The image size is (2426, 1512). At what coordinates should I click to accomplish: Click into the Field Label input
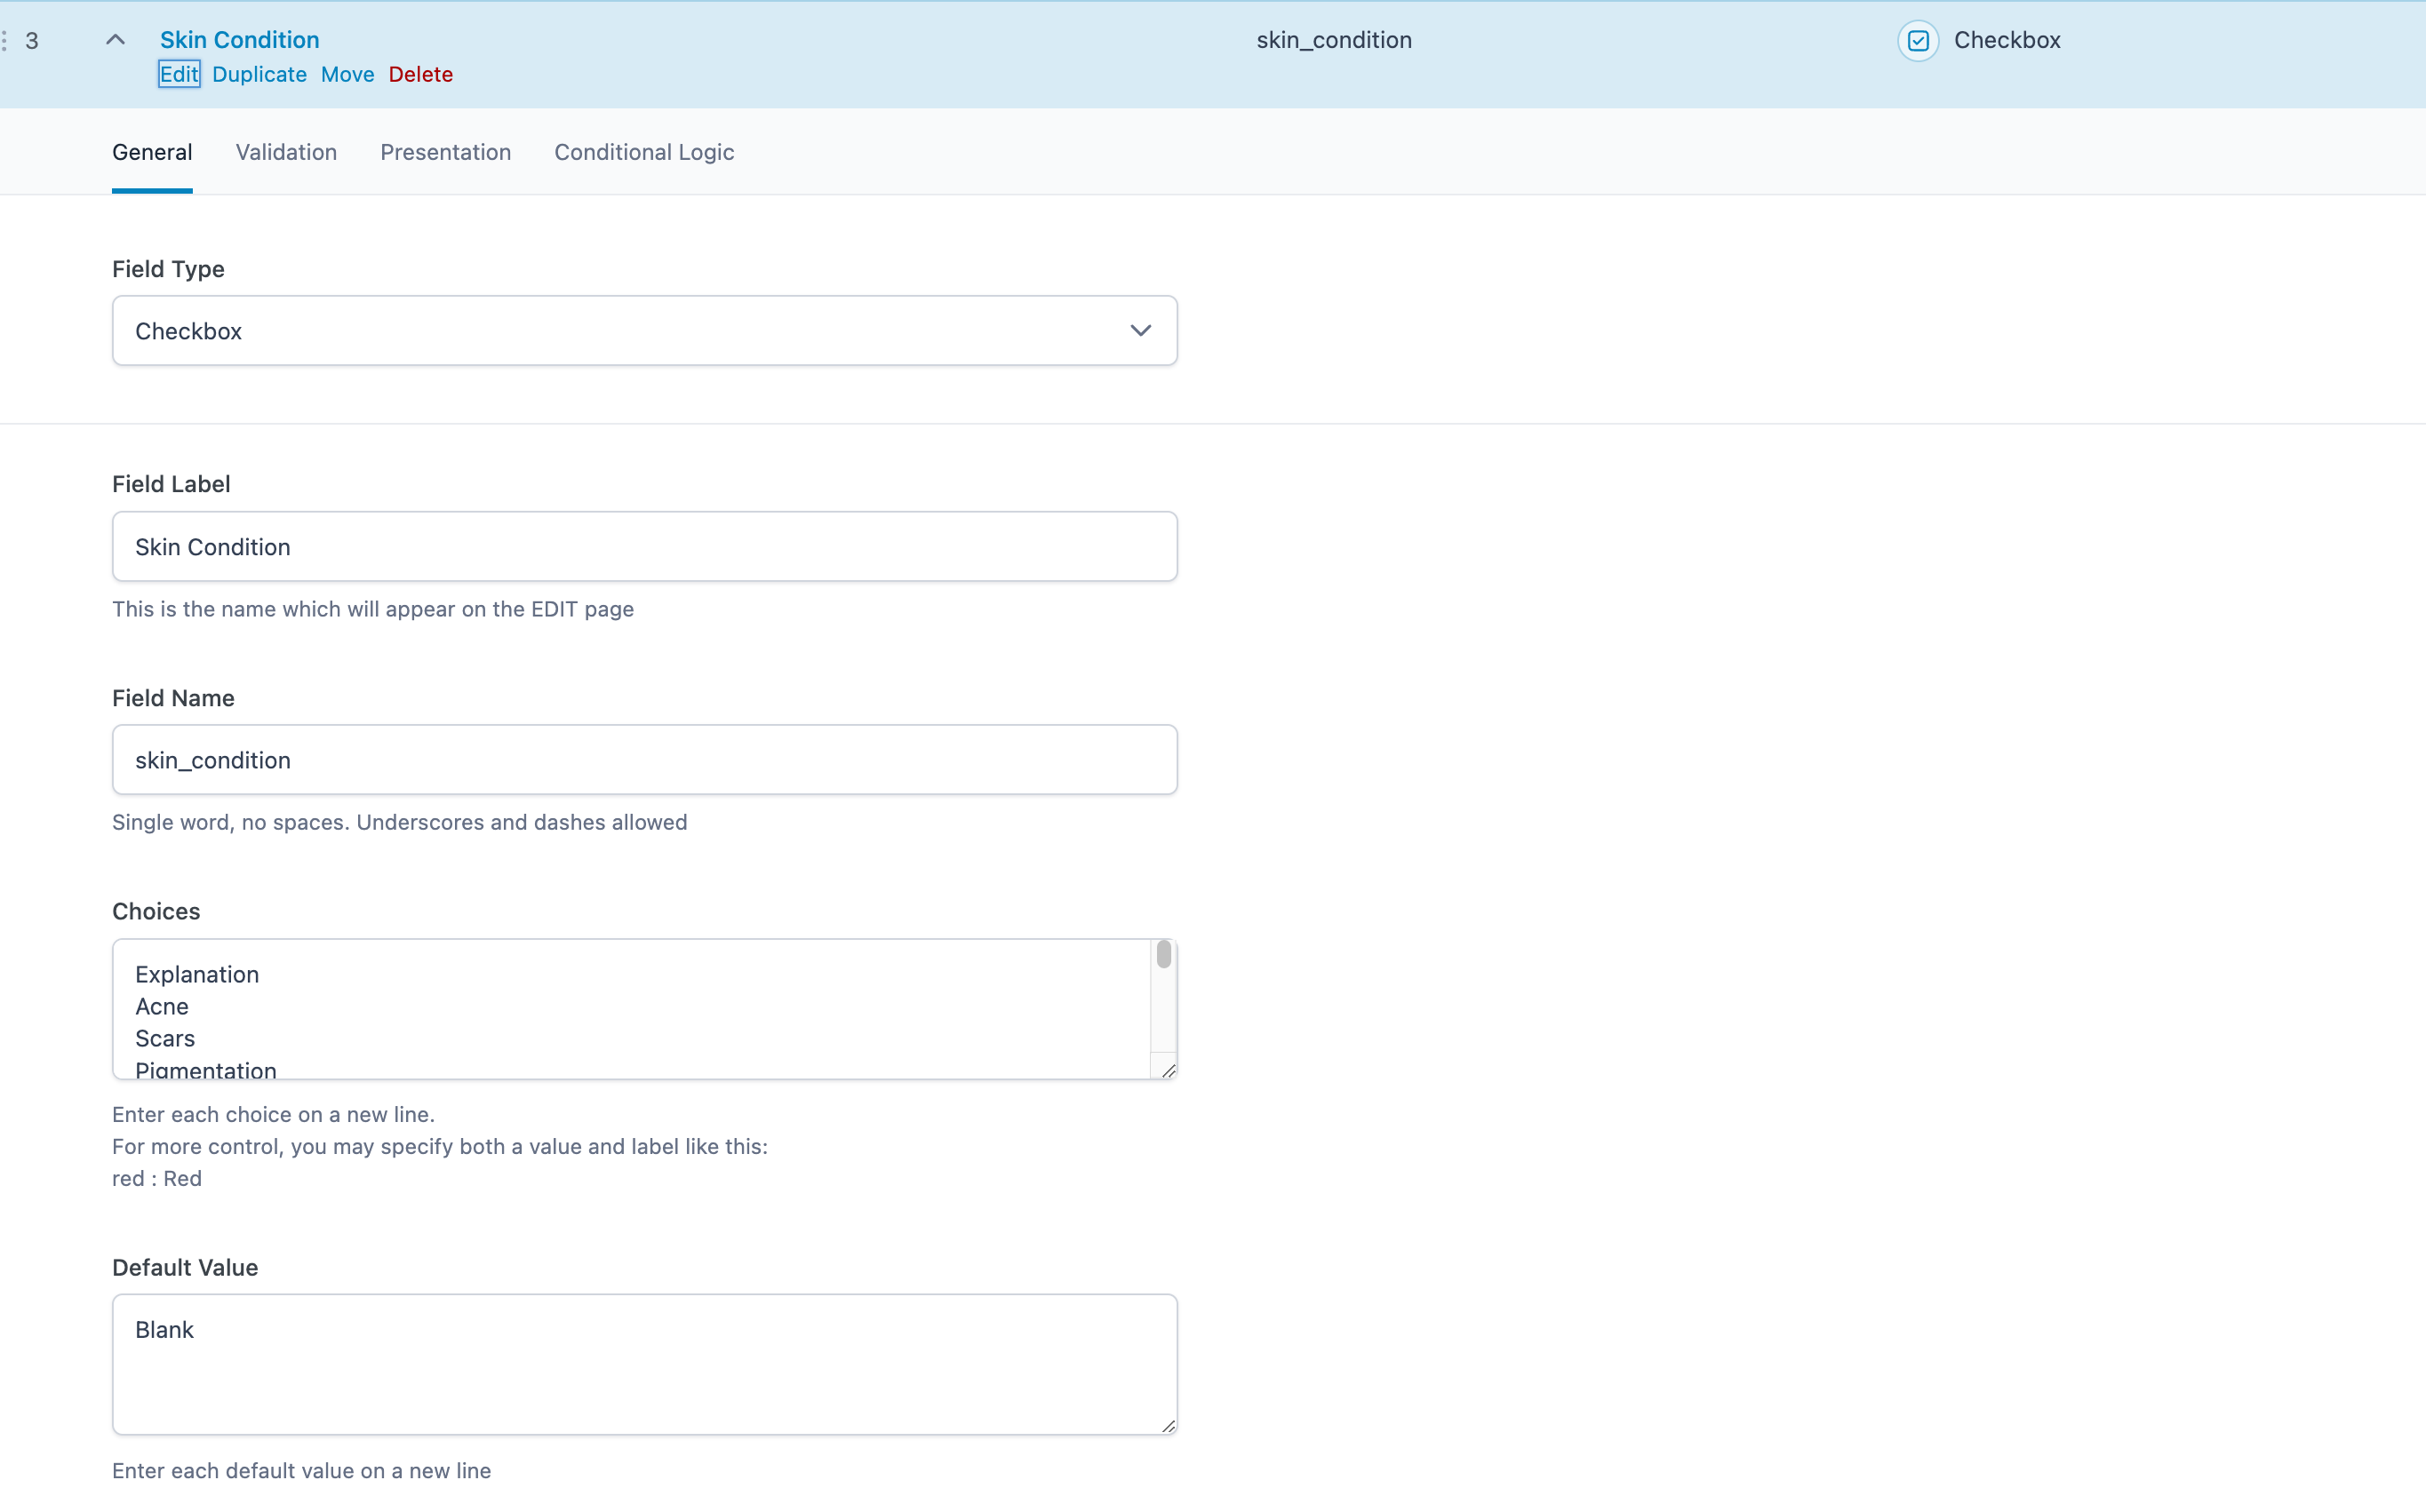(643, 547)
